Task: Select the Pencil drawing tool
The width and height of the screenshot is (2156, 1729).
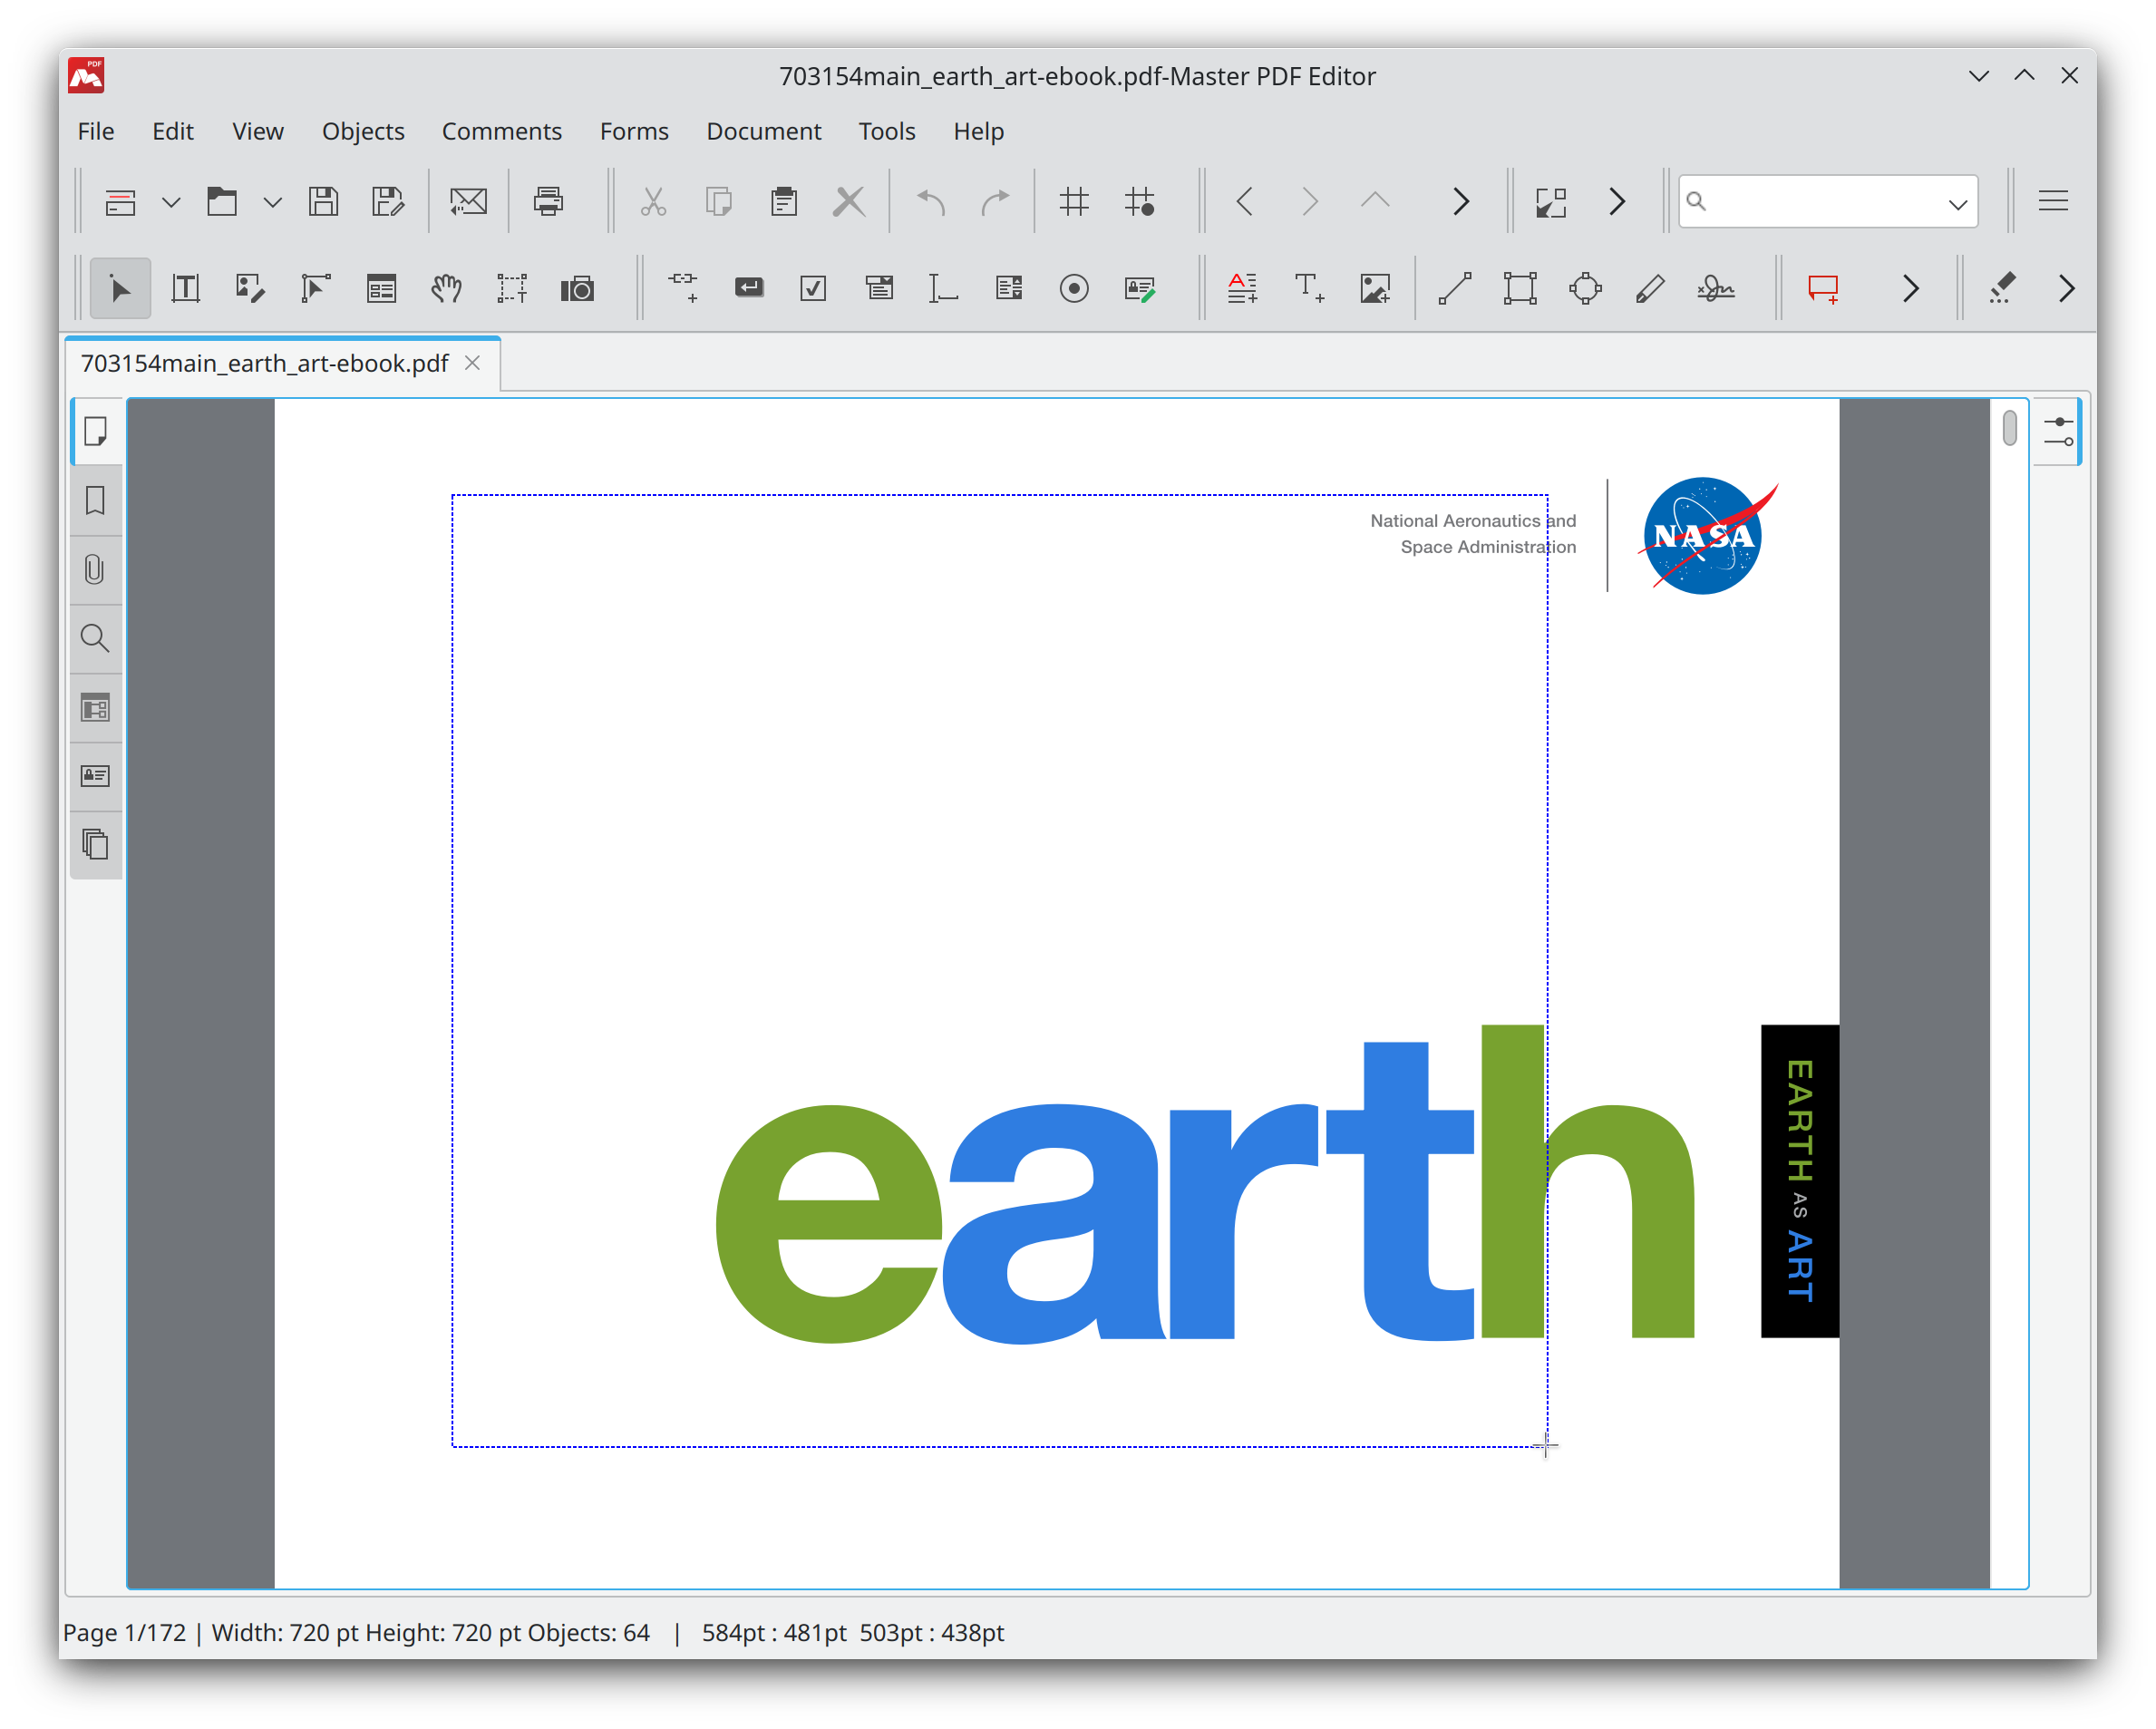Action: [x=1650, y=289]
